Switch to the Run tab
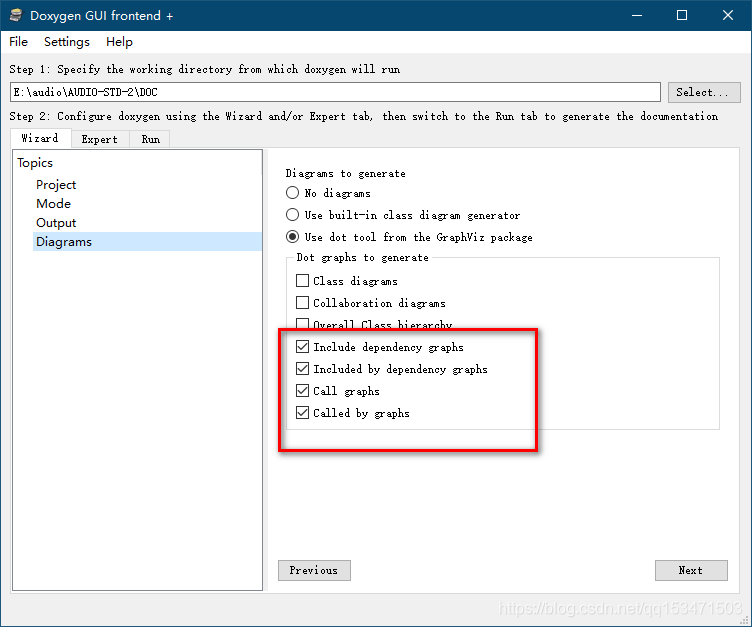Viewport: 752px width, 627px height. coord(150,139)
